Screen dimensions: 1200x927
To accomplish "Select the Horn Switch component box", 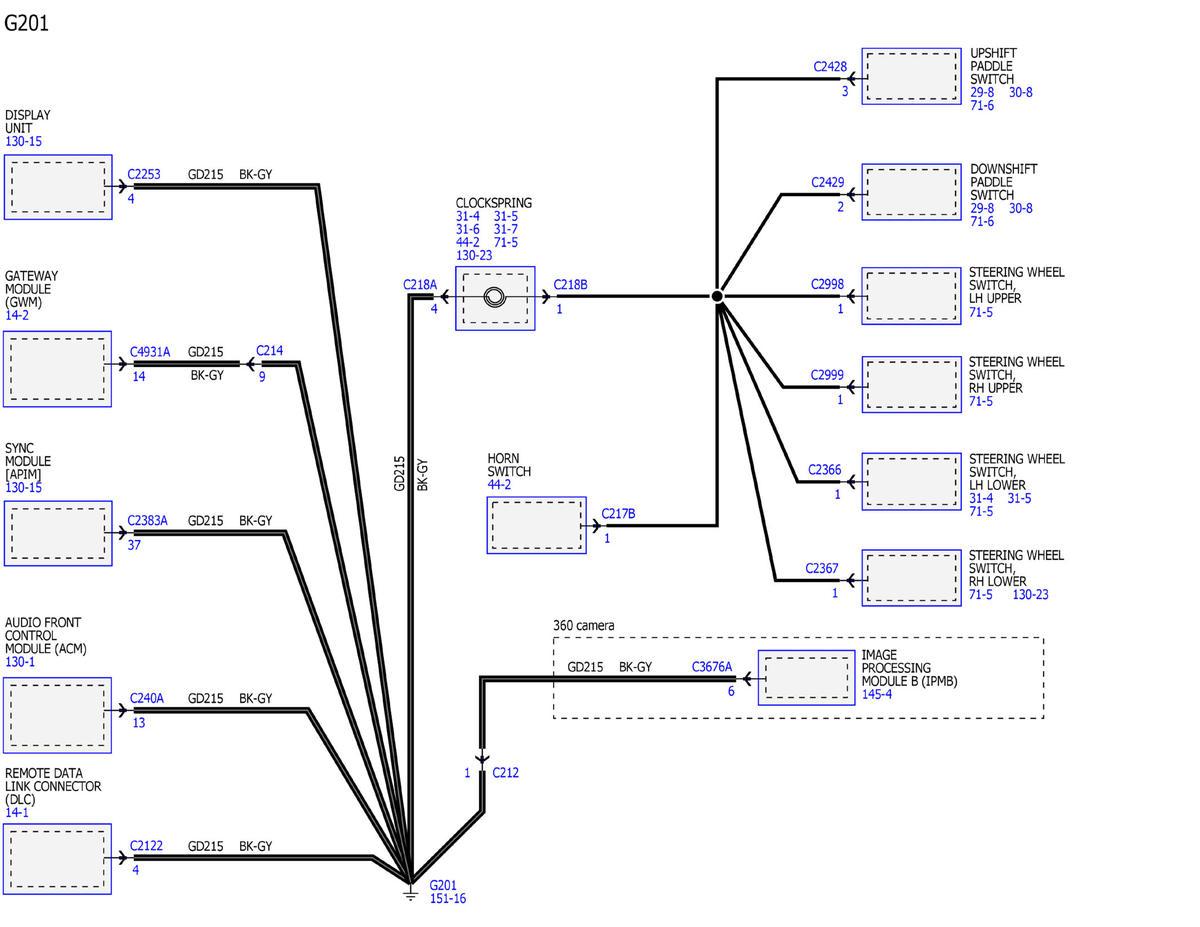I will [x=536, y=524].
